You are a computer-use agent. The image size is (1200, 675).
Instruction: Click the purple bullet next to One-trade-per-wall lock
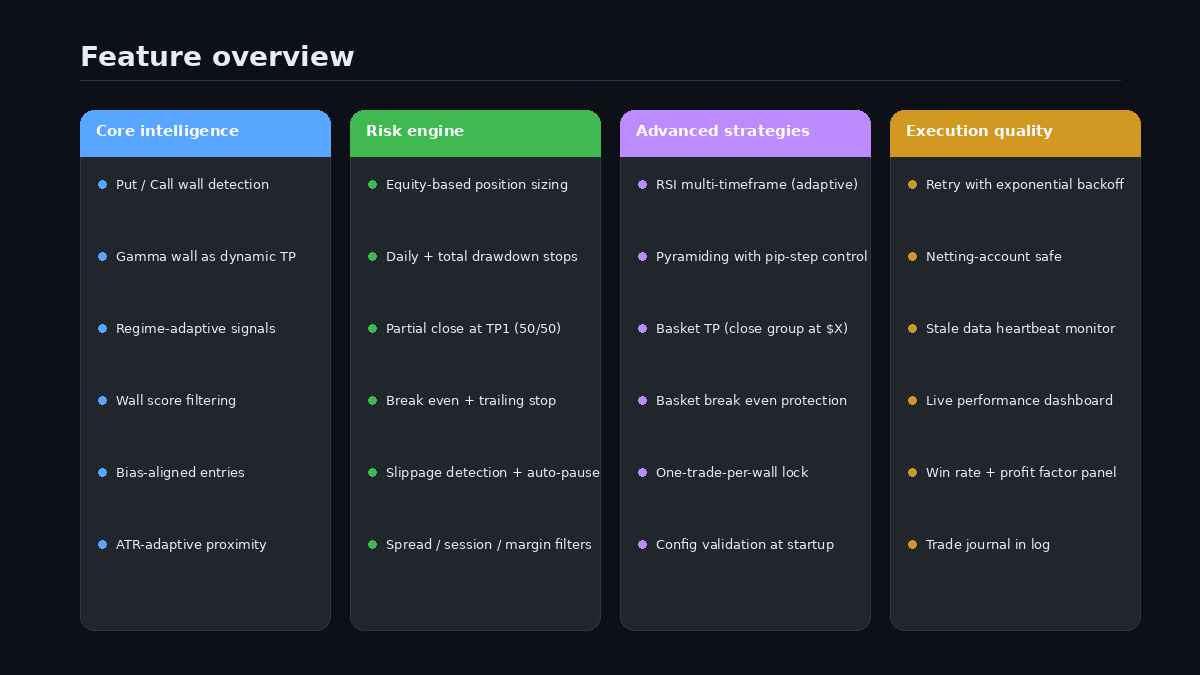tap(642, 473)
